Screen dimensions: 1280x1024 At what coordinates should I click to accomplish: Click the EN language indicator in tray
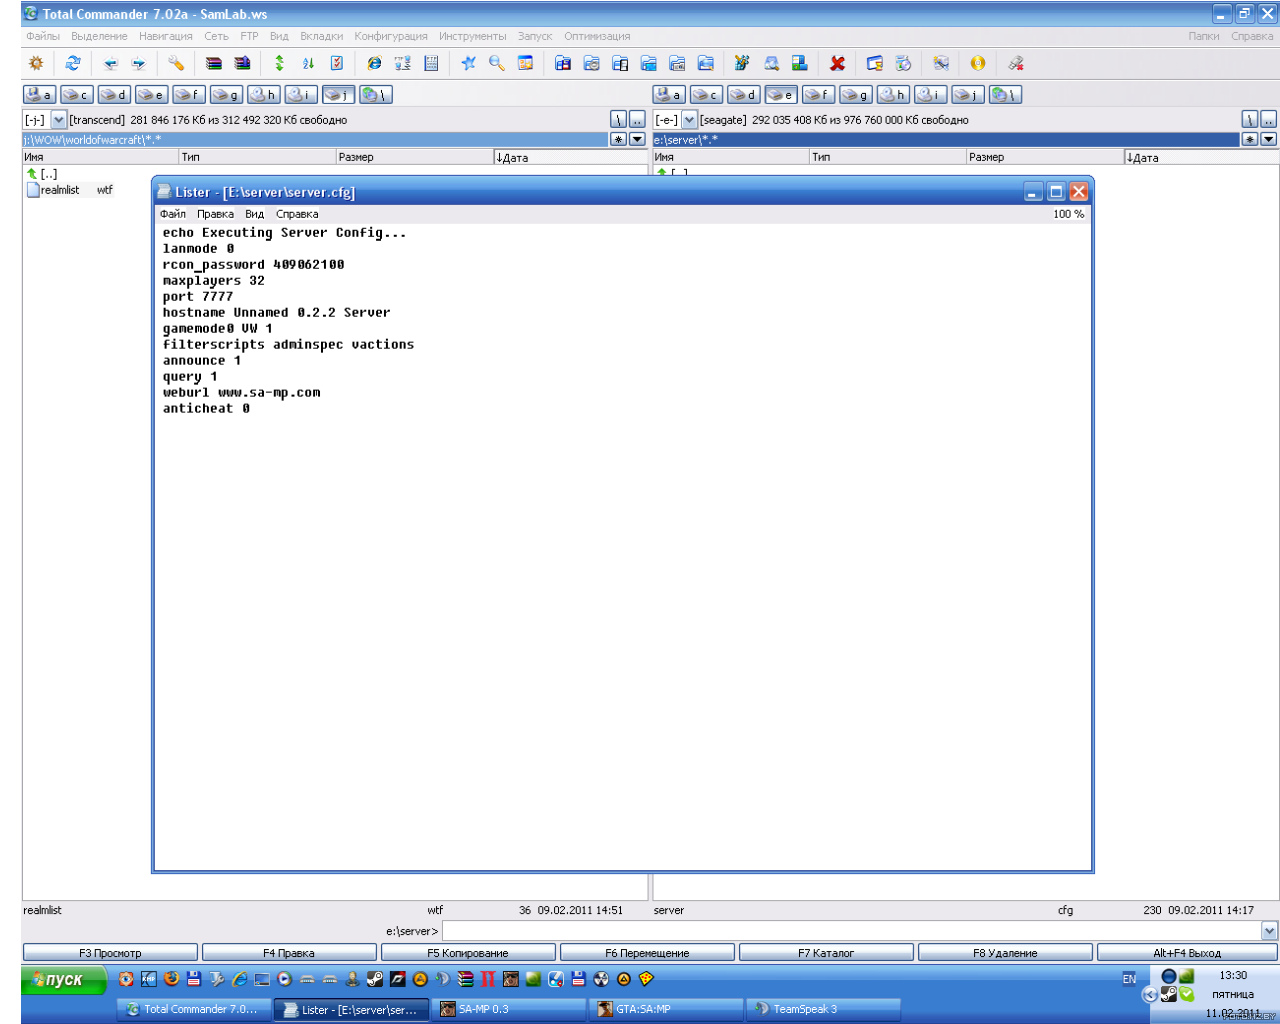[1129, 979]
